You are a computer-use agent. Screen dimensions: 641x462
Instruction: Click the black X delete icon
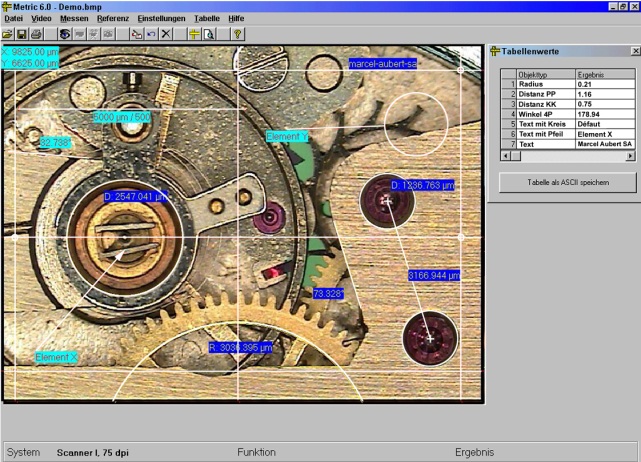(166, 33)
